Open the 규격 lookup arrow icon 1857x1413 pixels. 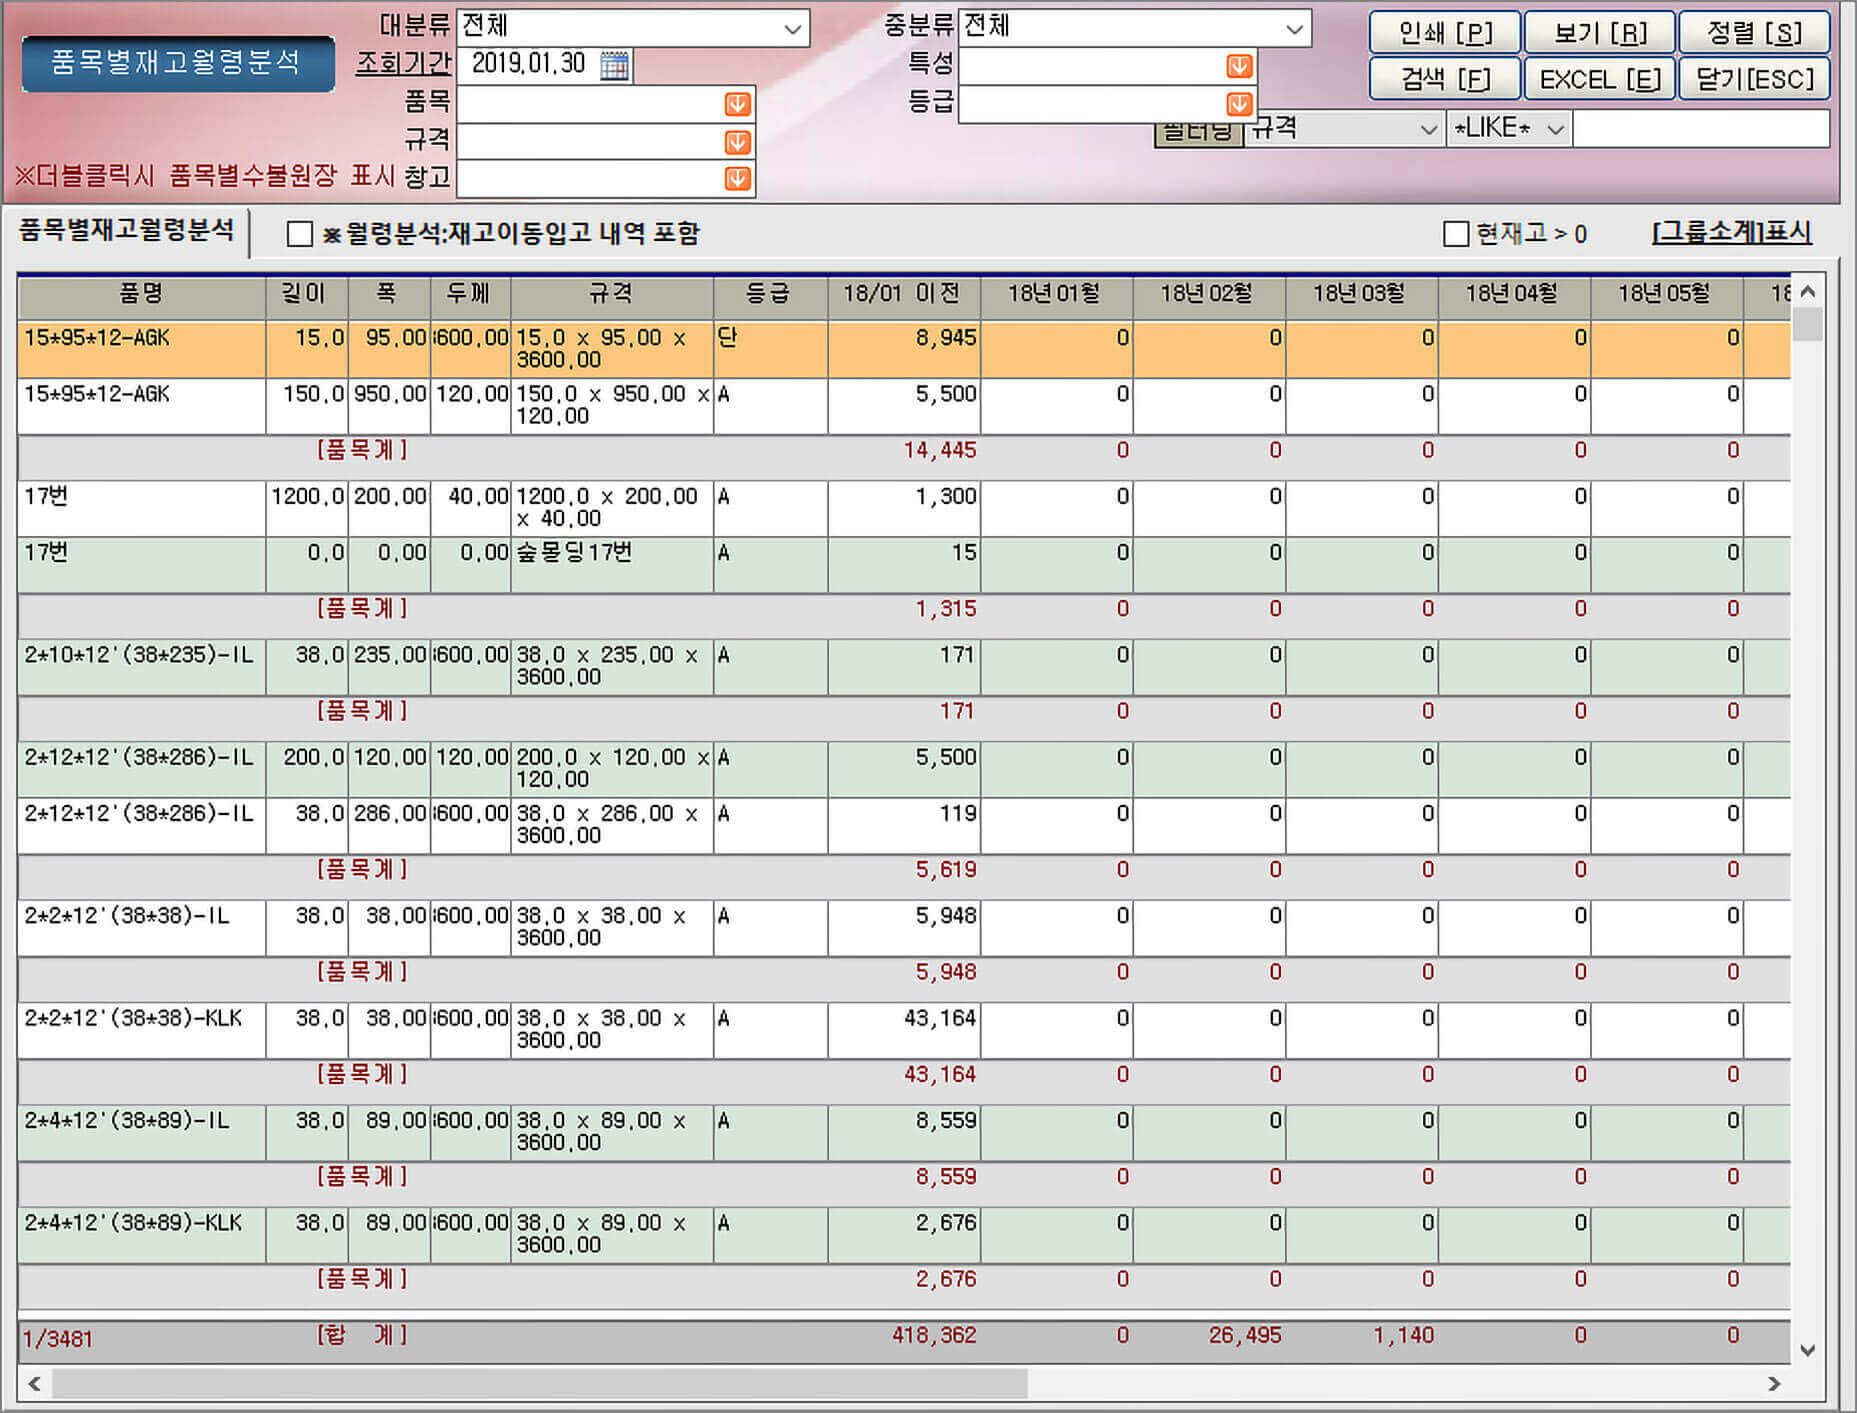(x=737, y=142)
